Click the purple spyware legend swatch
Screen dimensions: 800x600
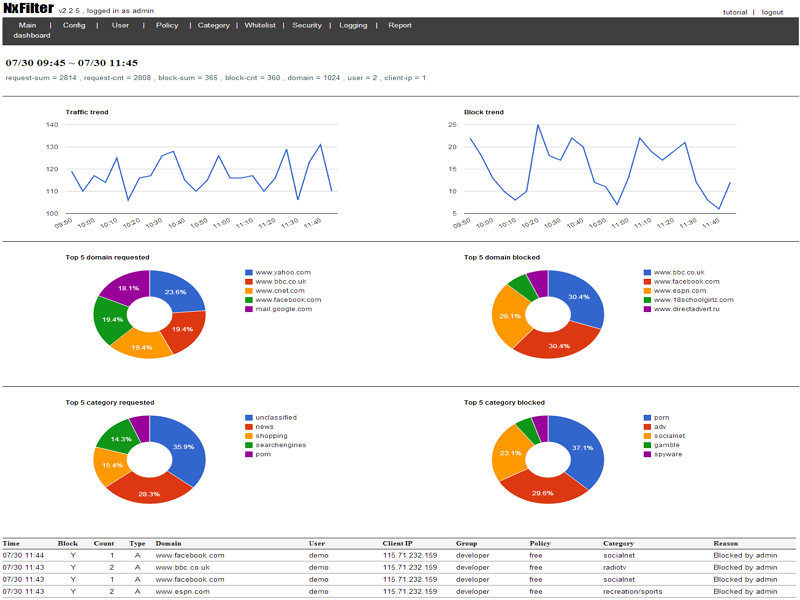pos(647,454)
